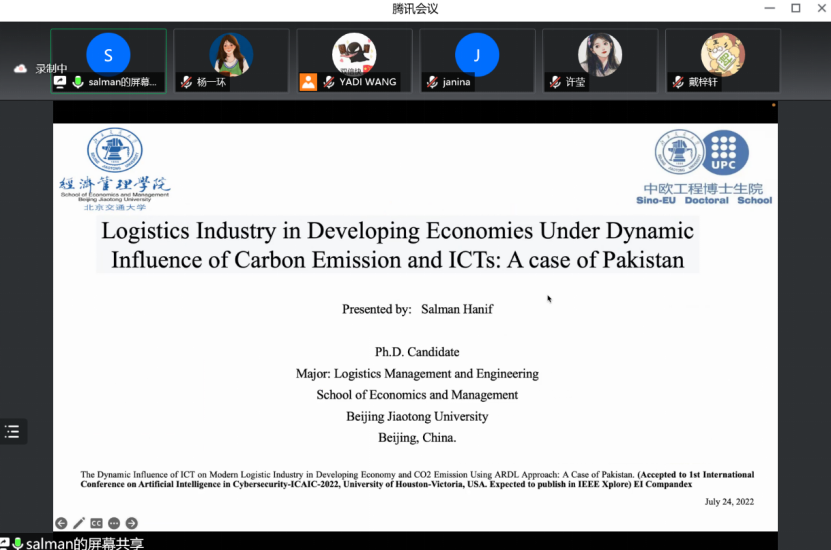Click the muted mic icon next to janina

tap(432, 82)
